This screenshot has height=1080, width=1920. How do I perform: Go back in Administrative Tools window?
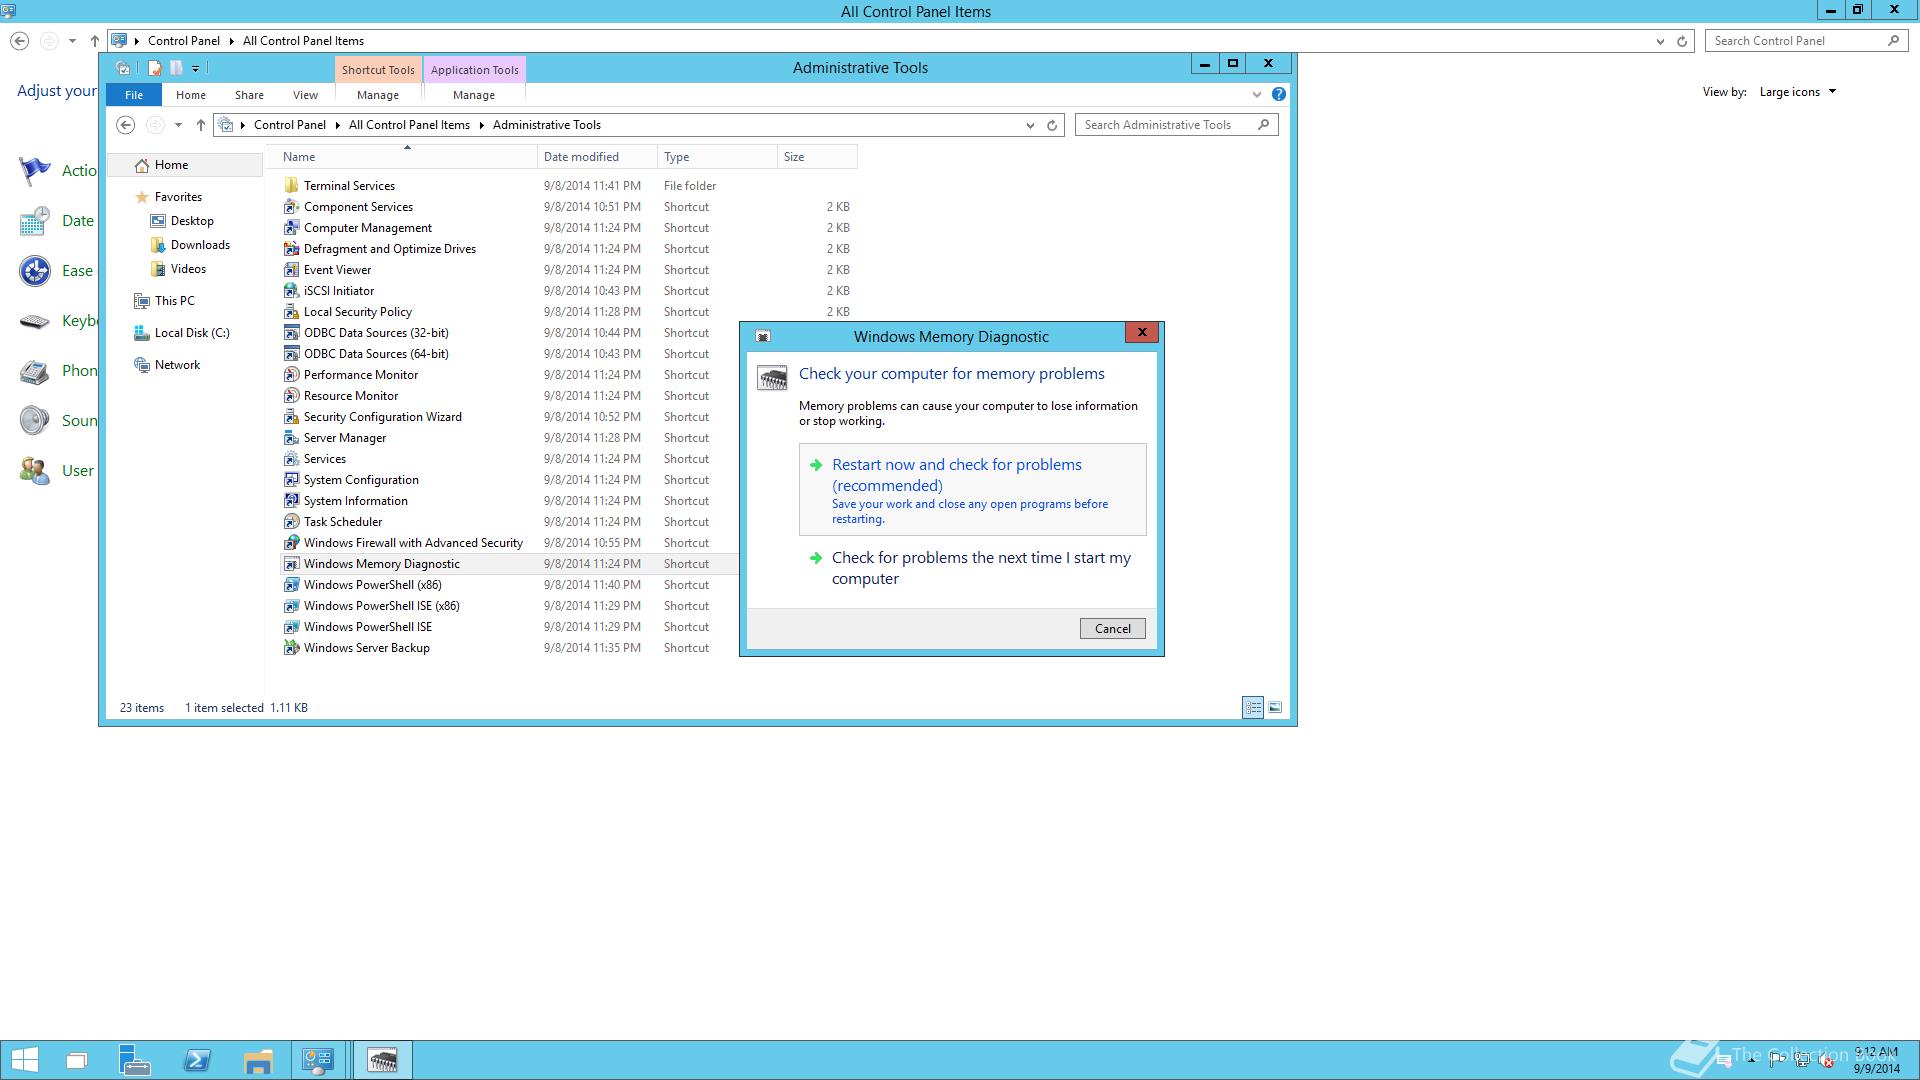point(125,125)
